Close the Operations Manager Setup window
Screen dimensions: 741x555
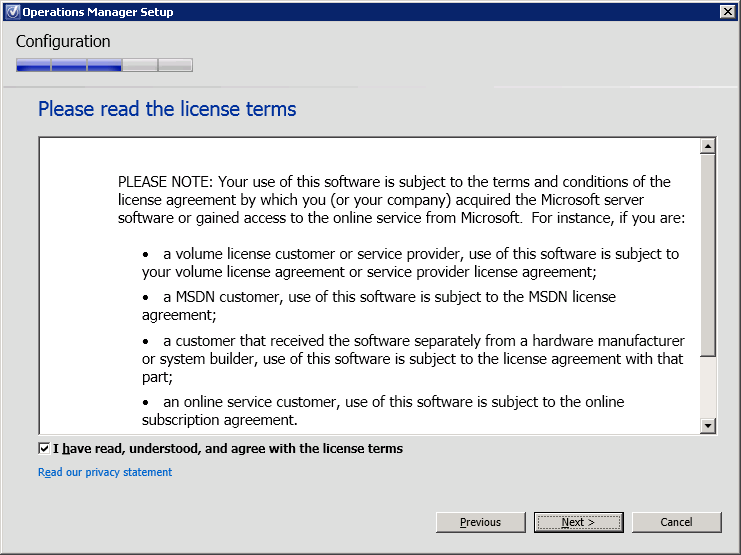[727, 12]
